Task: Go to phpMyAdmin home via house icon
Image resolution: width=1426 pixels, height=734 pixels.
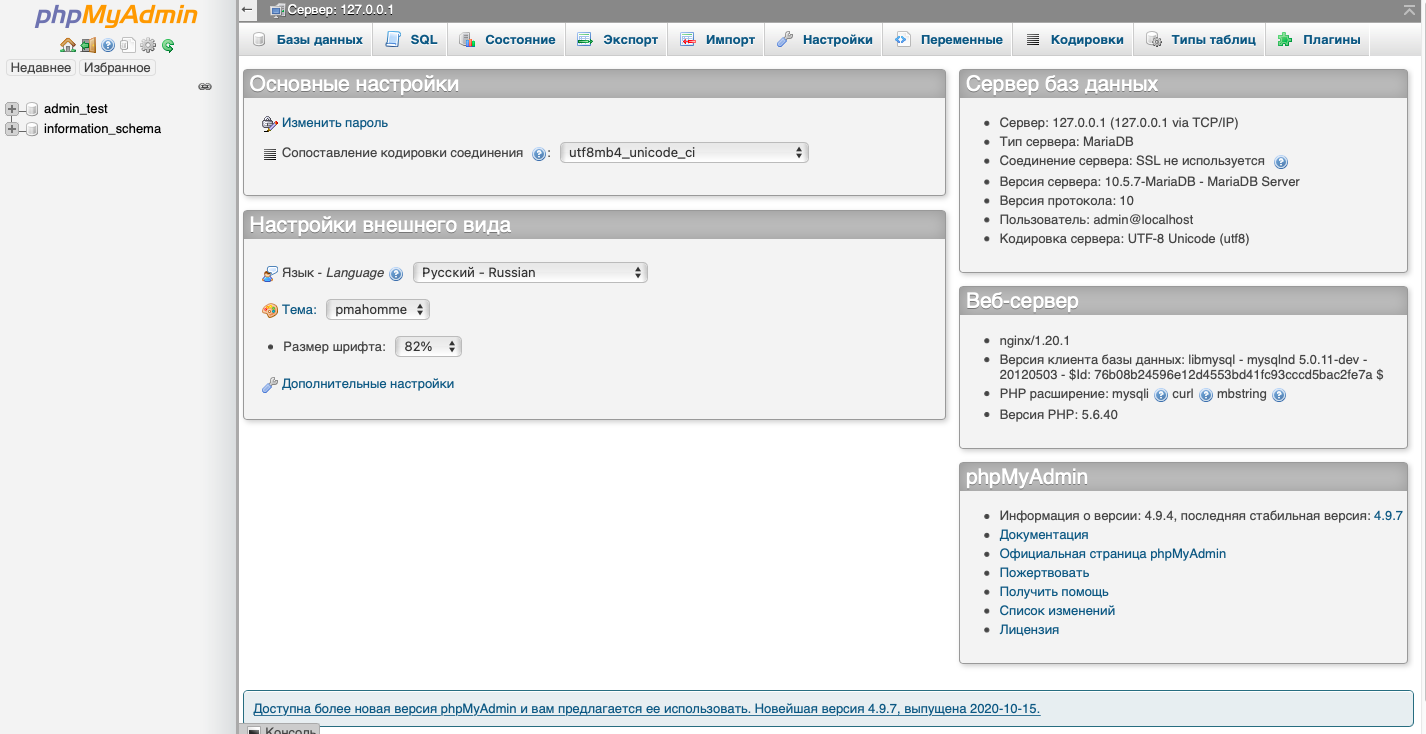Action: (x=67, y=45)
